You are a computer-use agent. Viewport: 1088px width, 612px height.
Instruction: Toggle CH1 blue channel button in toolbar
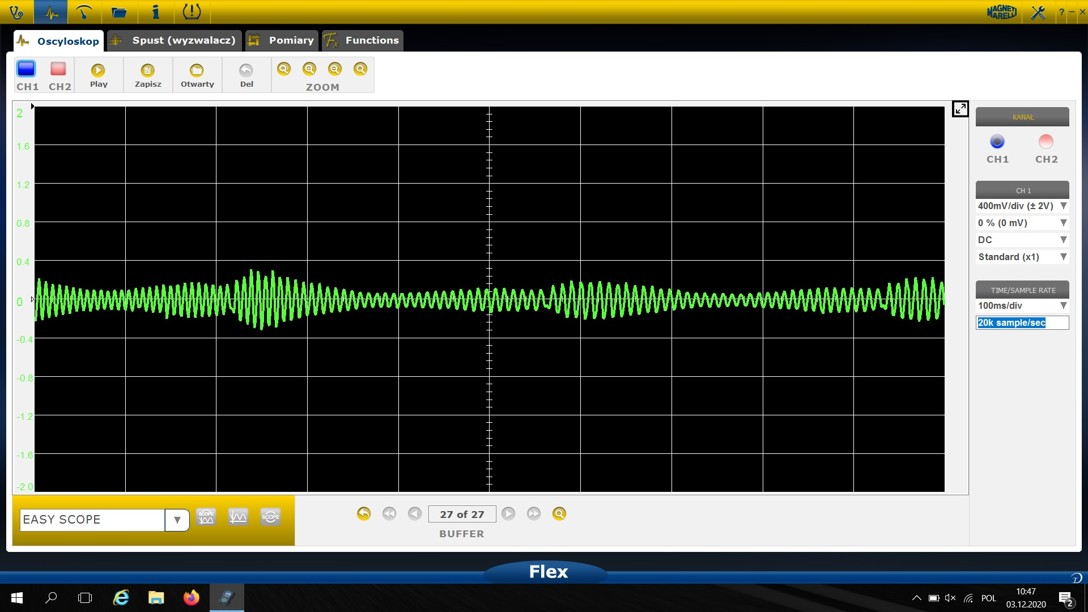27,69
